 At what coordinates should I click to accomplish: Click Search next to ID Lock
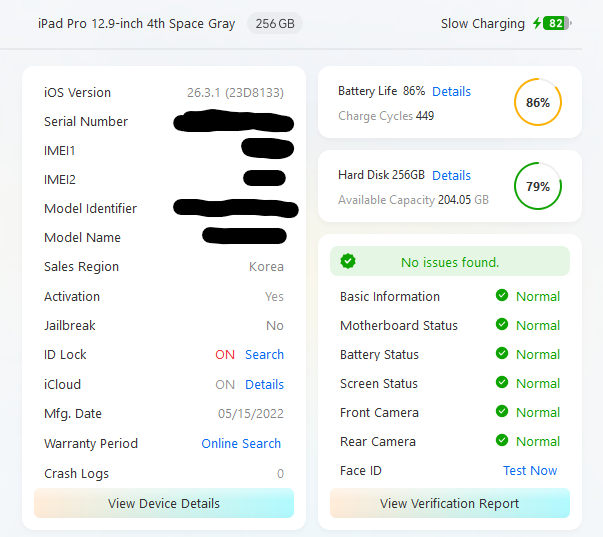pos(264,354)
